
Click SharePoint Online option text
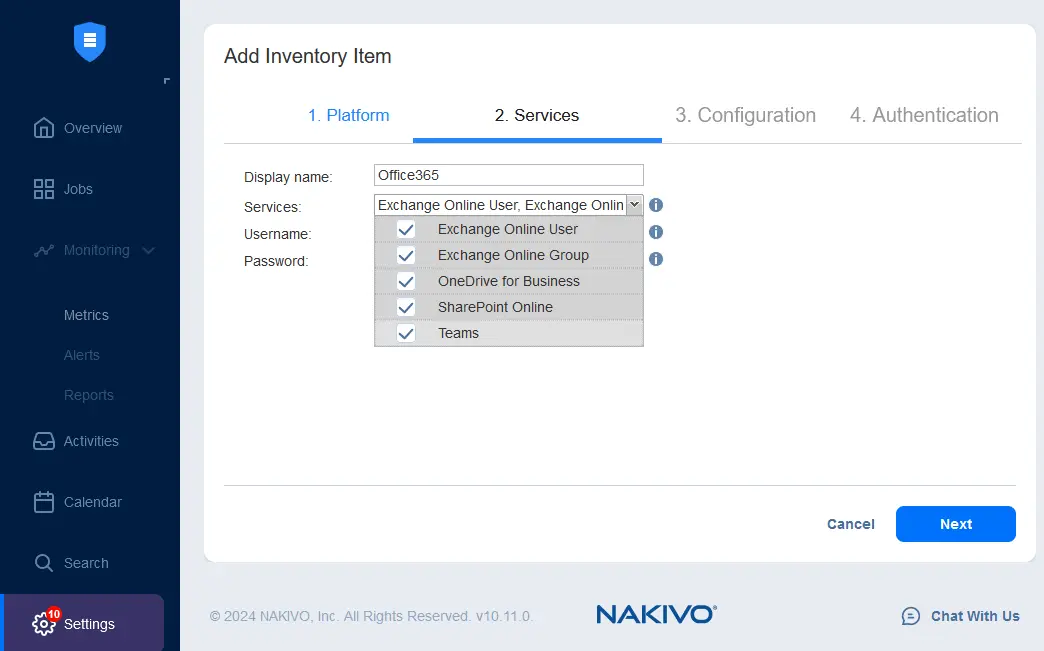click(495, 307)
